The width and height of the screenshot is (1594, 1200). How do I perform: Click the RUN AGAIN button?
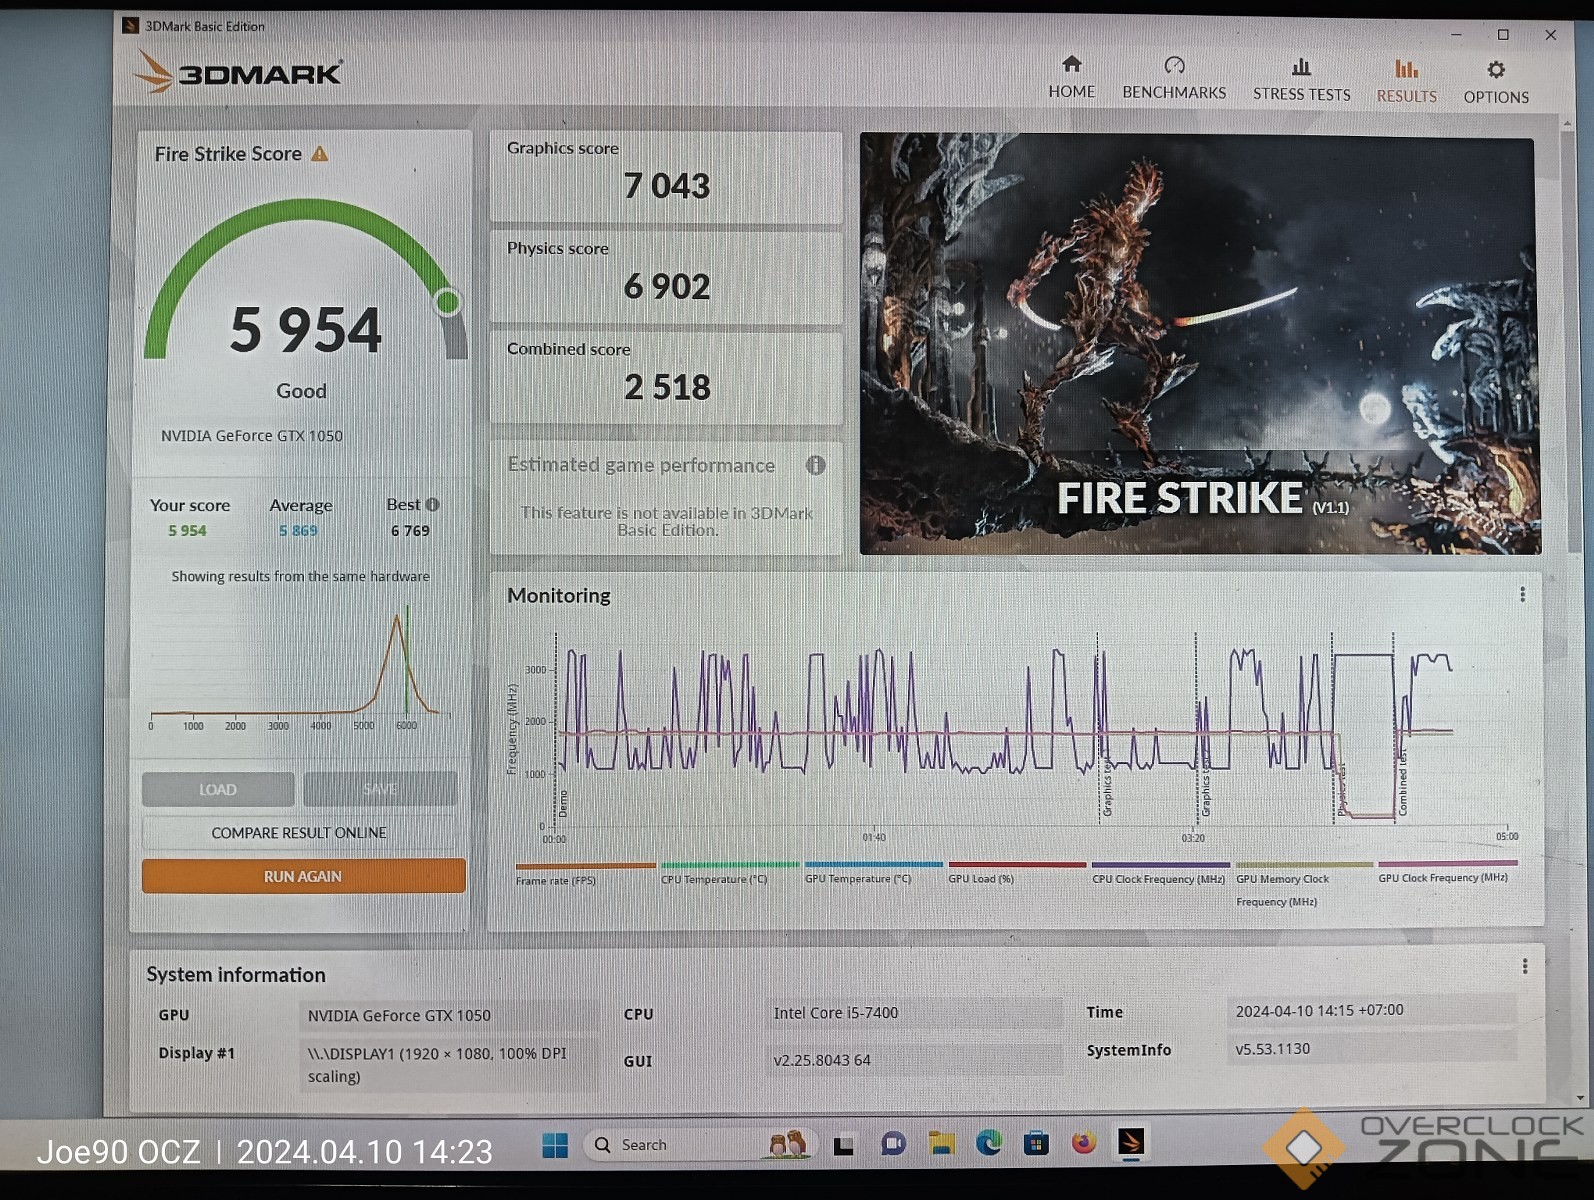tap(303, 876)
